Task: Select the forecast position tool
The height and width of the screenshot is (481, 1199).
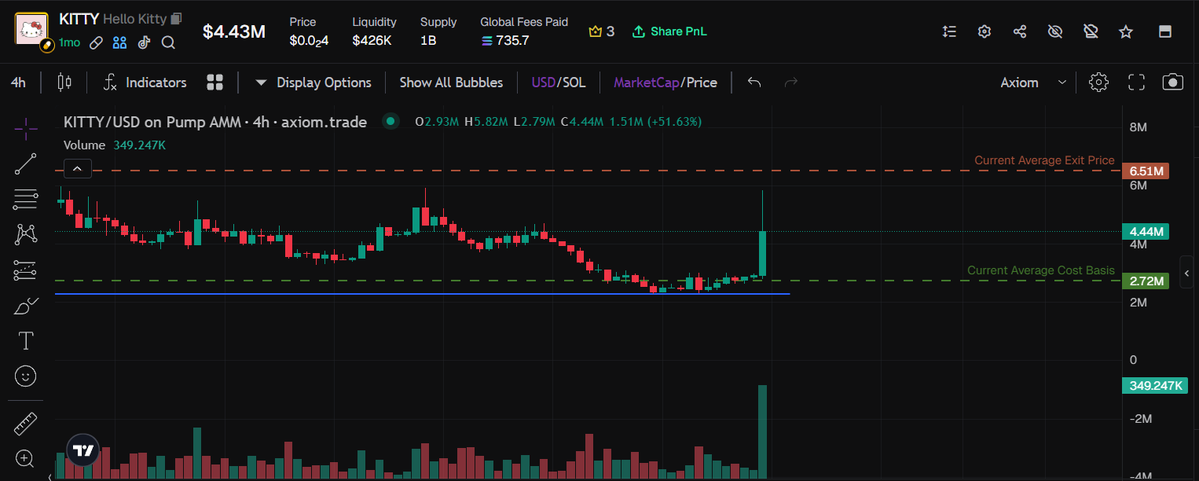Action: click(25, 269)
